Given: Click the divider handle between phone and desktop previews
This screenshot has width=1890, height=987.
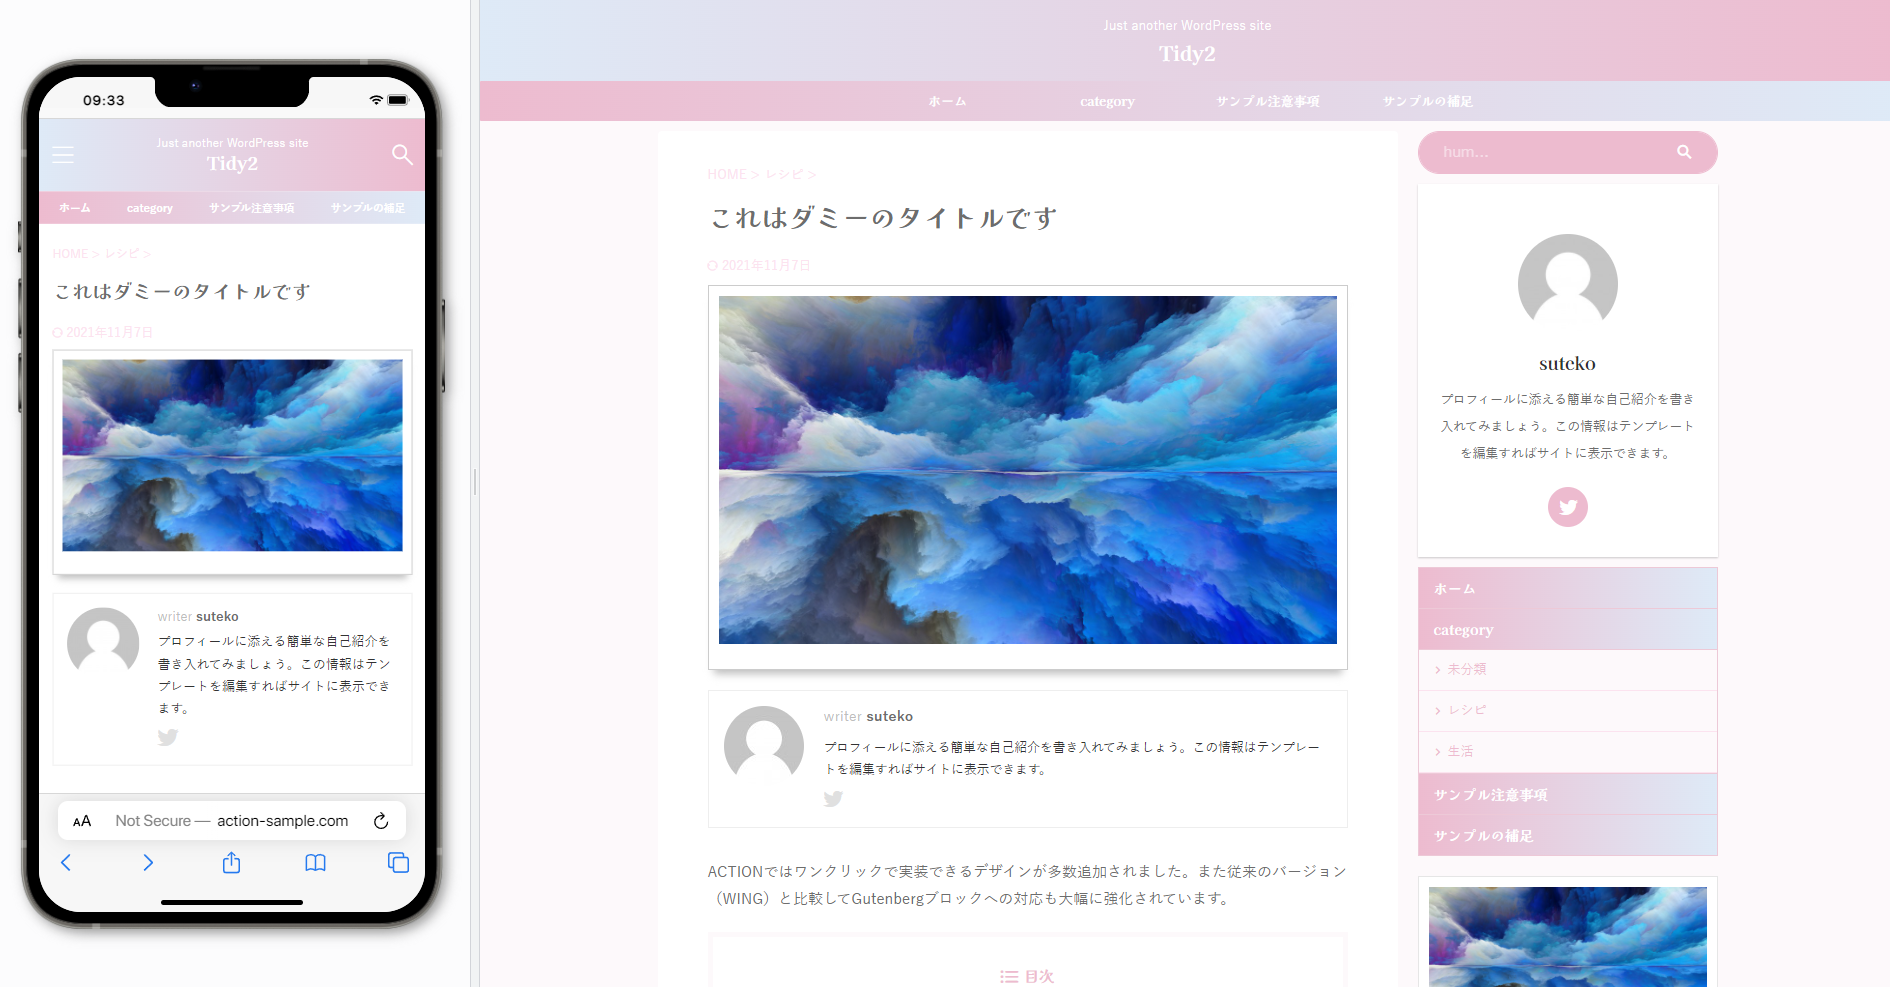Looking at the screenshot, I should click(x=475, y=483).
